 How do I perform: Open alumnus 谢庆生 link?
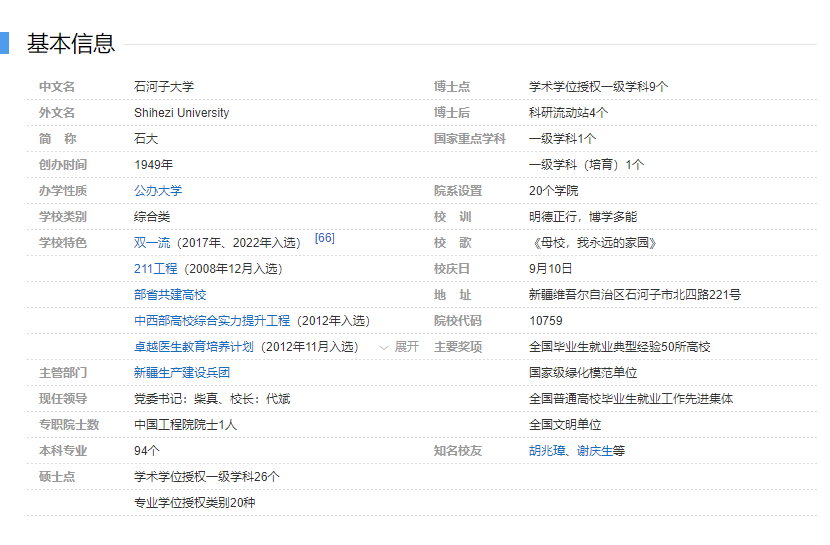[x=595, y=451]
